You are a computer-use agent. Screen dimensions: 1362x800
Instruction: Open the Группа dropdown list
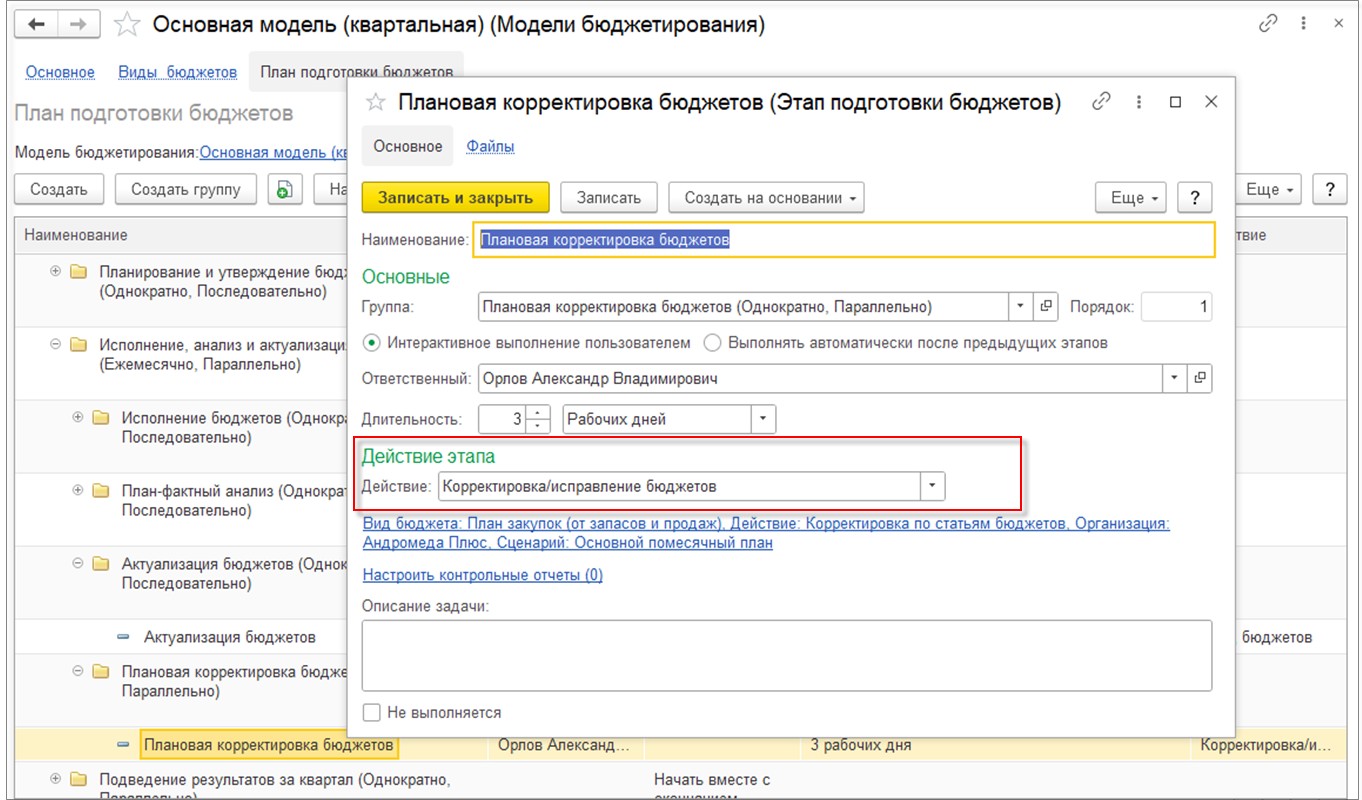pos(1021,307)
